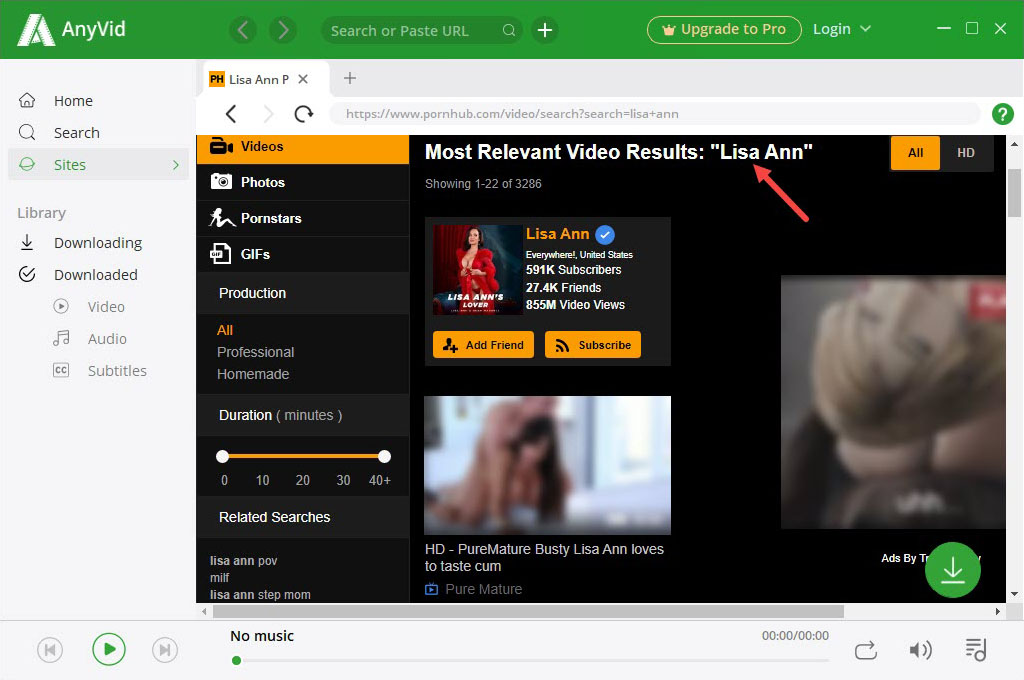Viewport: 1024px width, 680px height.
Task: Click the embedded browser back arrow
Action: tap(231, 114)
